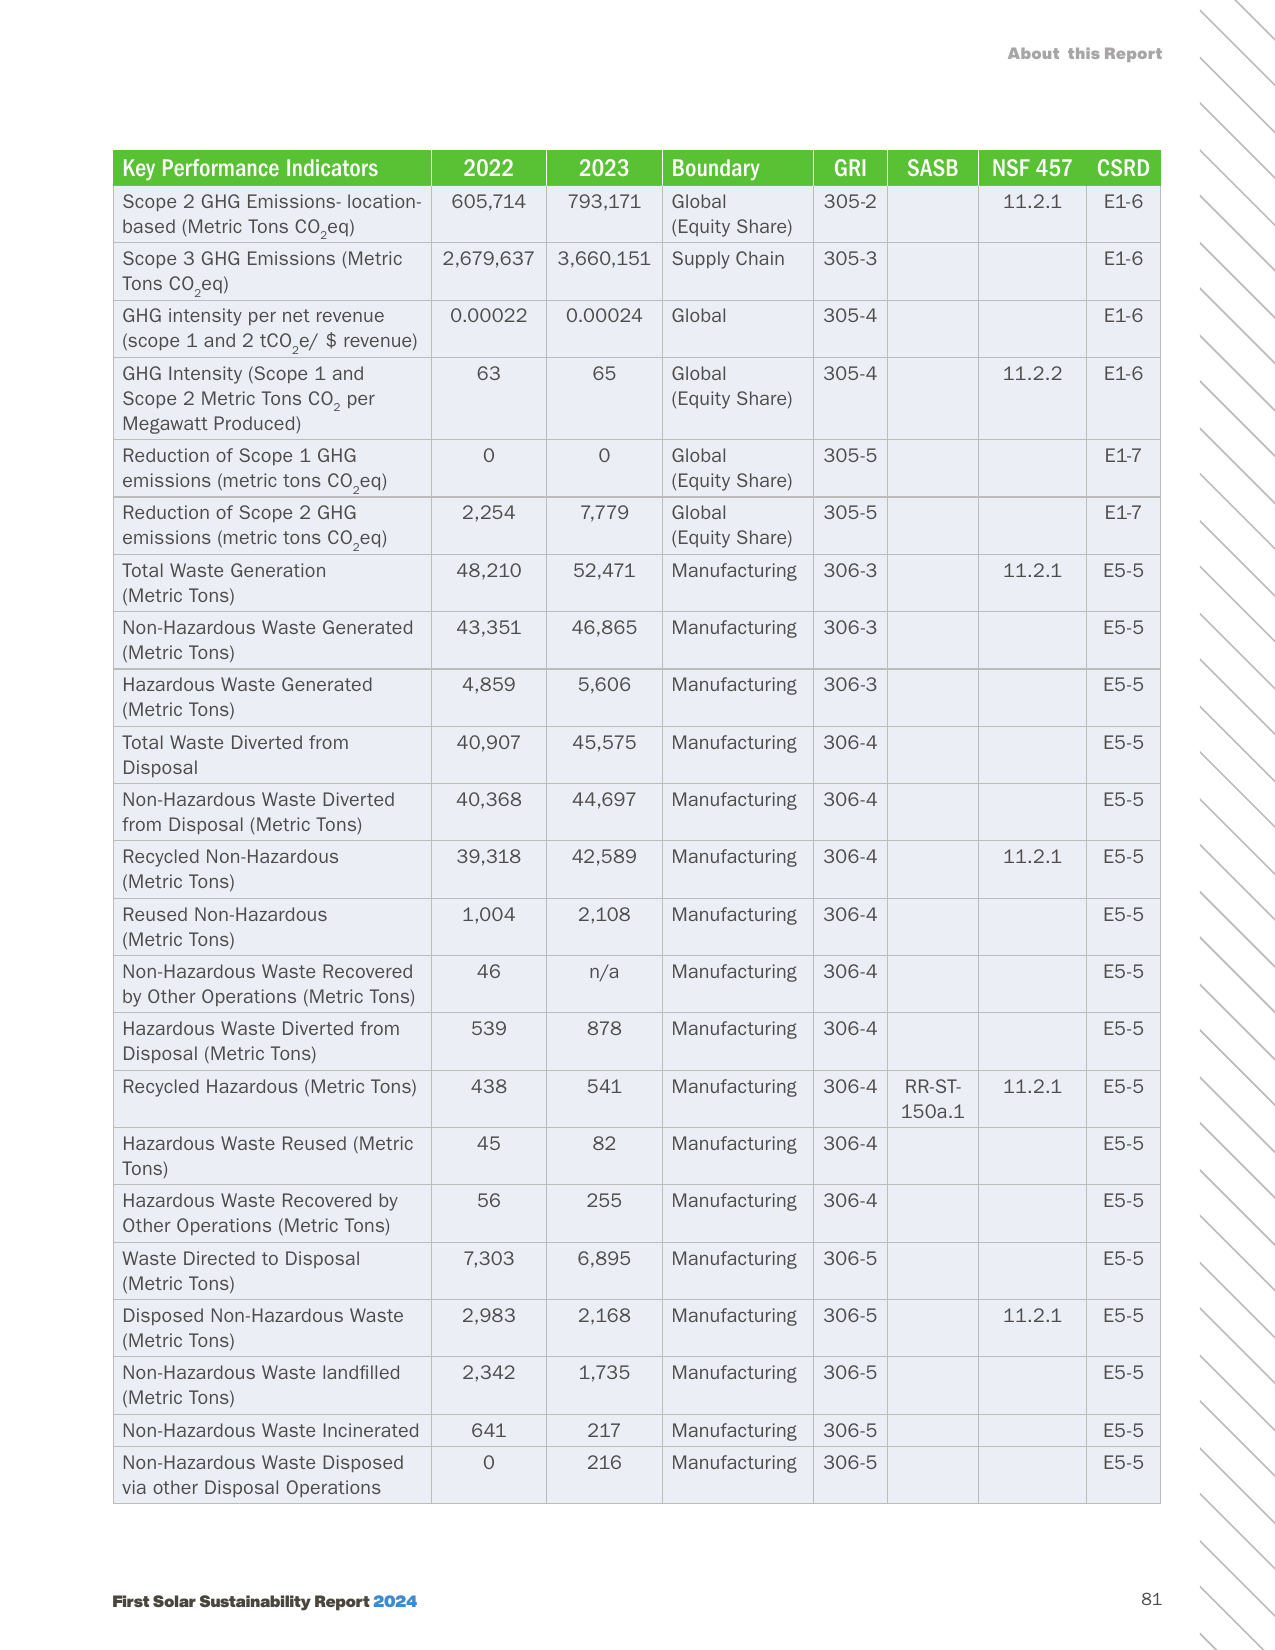Click the value 255
The height and width of the screenshot is (1650, 1275).
coord(604,1200)
